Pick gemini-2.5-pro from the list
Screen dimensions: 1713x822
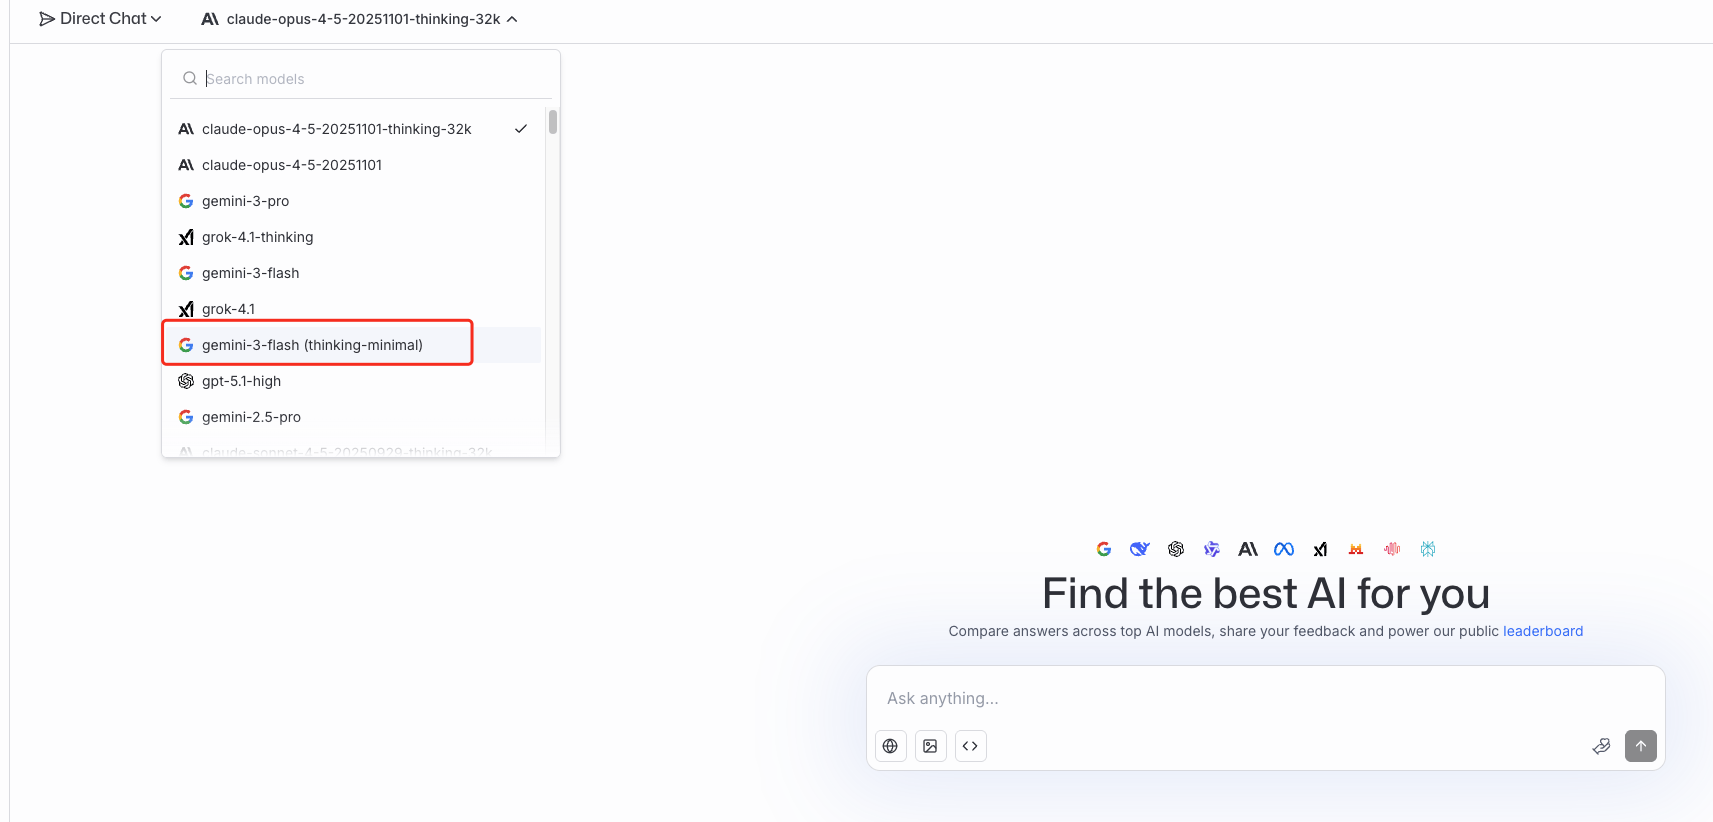[x=353, y=417]
